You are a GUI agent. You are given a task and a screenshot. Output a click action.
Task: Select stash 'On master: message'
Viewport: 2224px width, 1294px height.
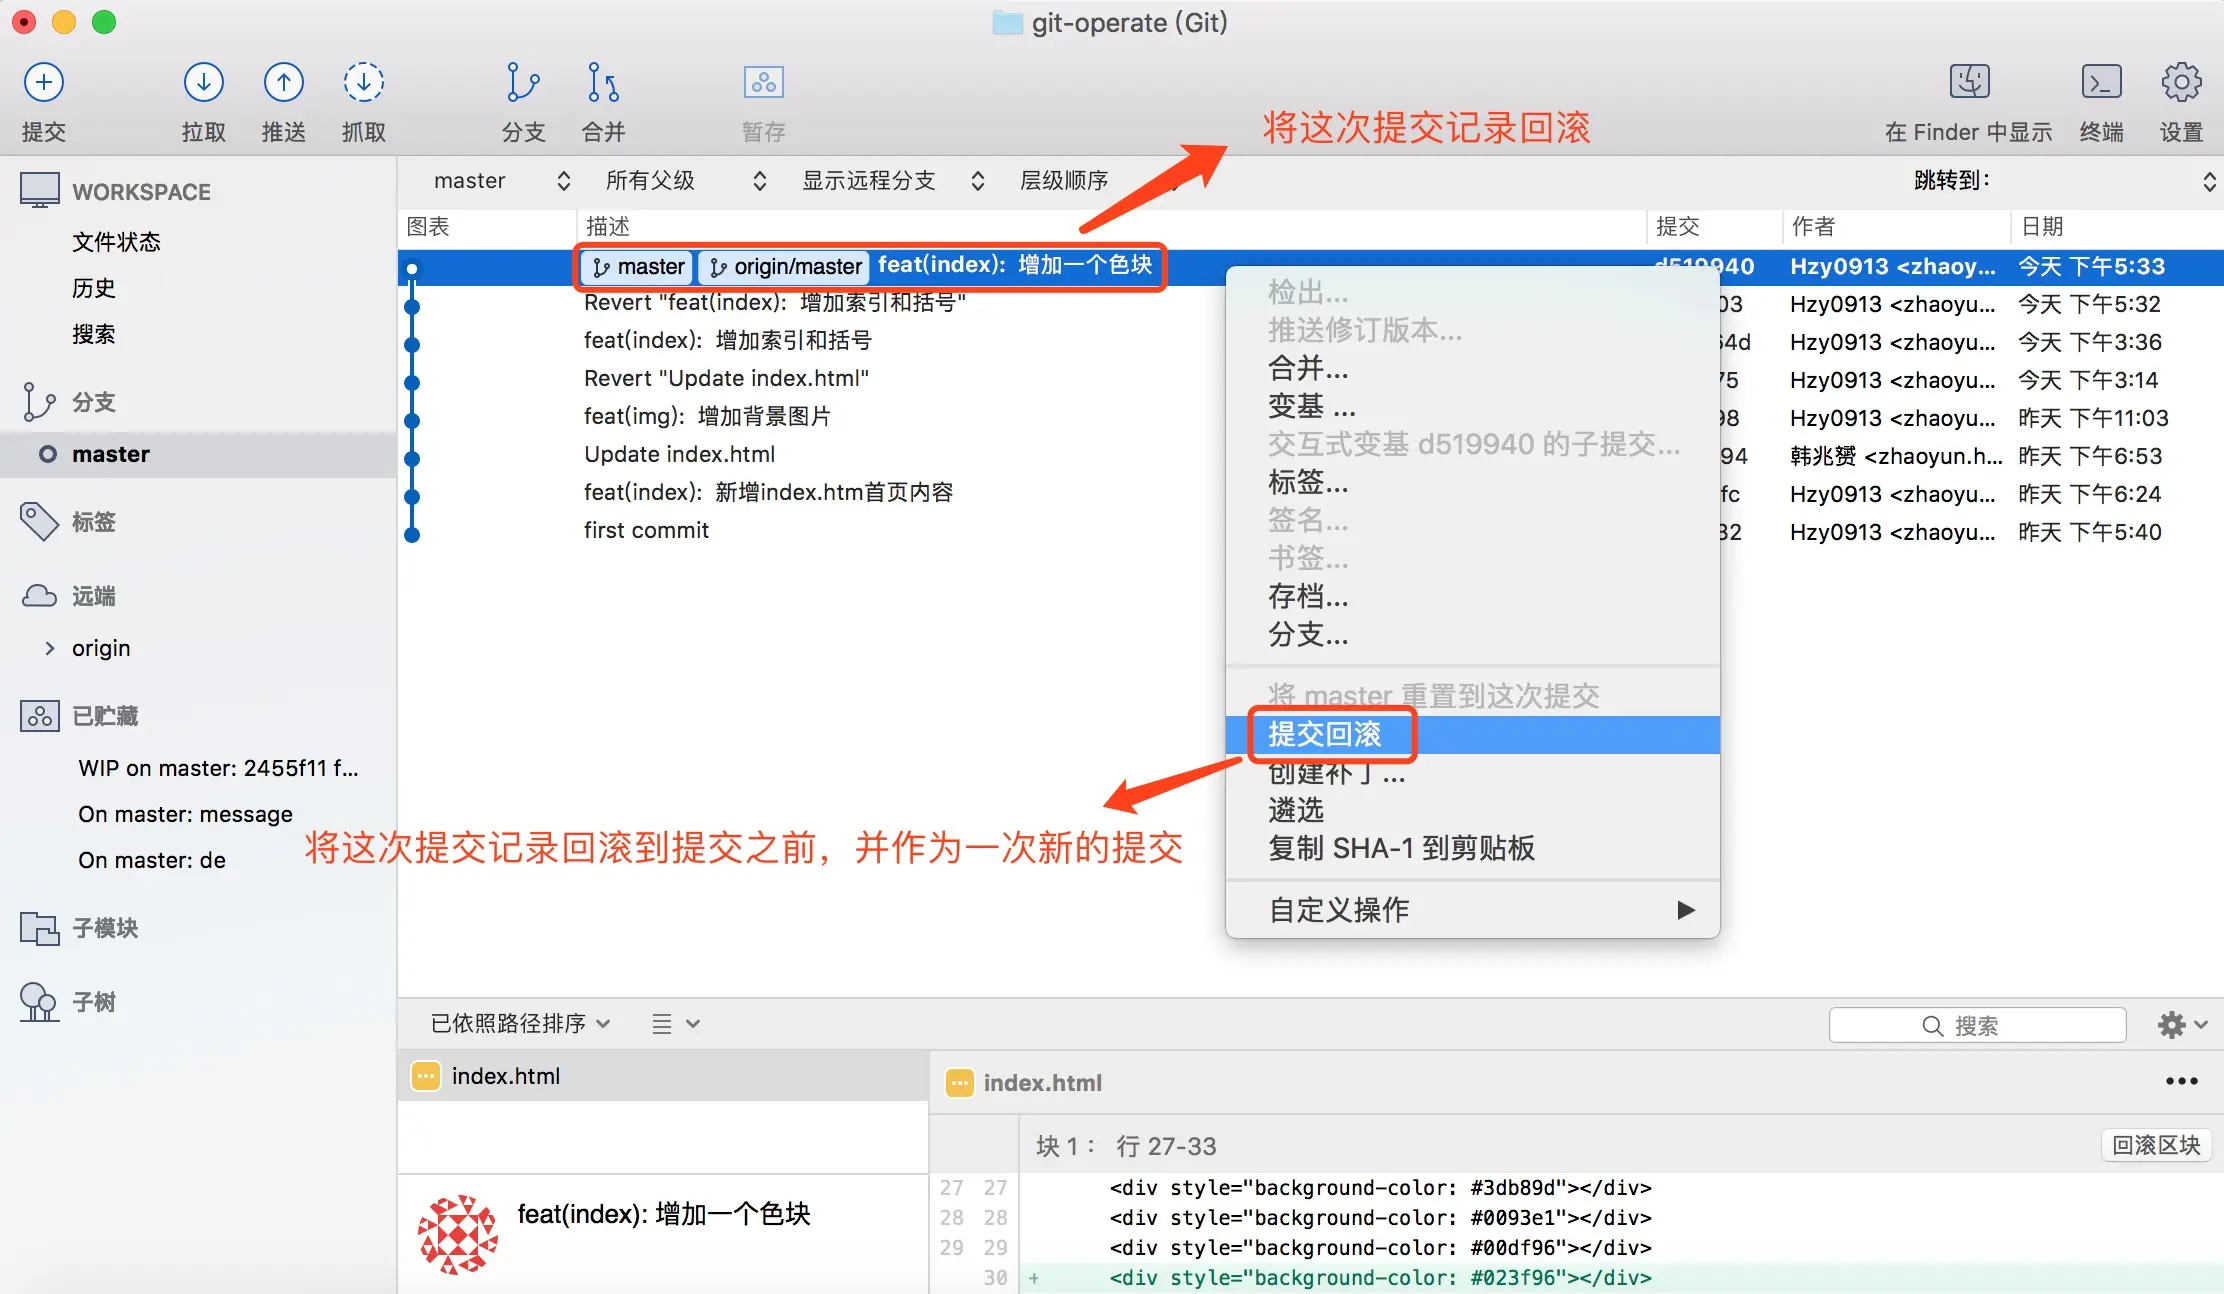(x=186, y=814)
